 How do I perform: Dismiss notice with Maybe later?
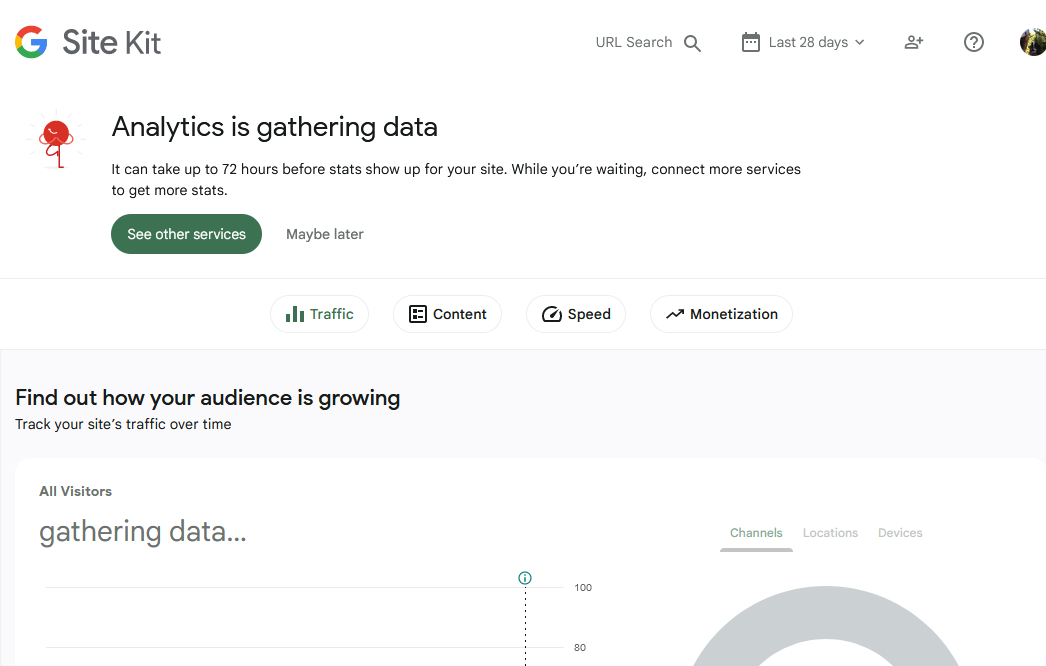(x=325, y=234)
